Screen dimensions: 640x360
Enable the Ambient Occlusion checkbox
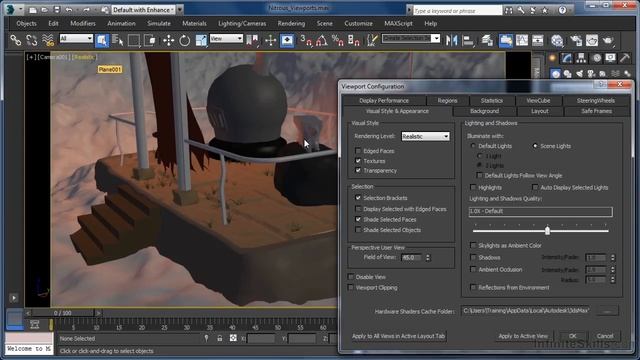point(473,269)
